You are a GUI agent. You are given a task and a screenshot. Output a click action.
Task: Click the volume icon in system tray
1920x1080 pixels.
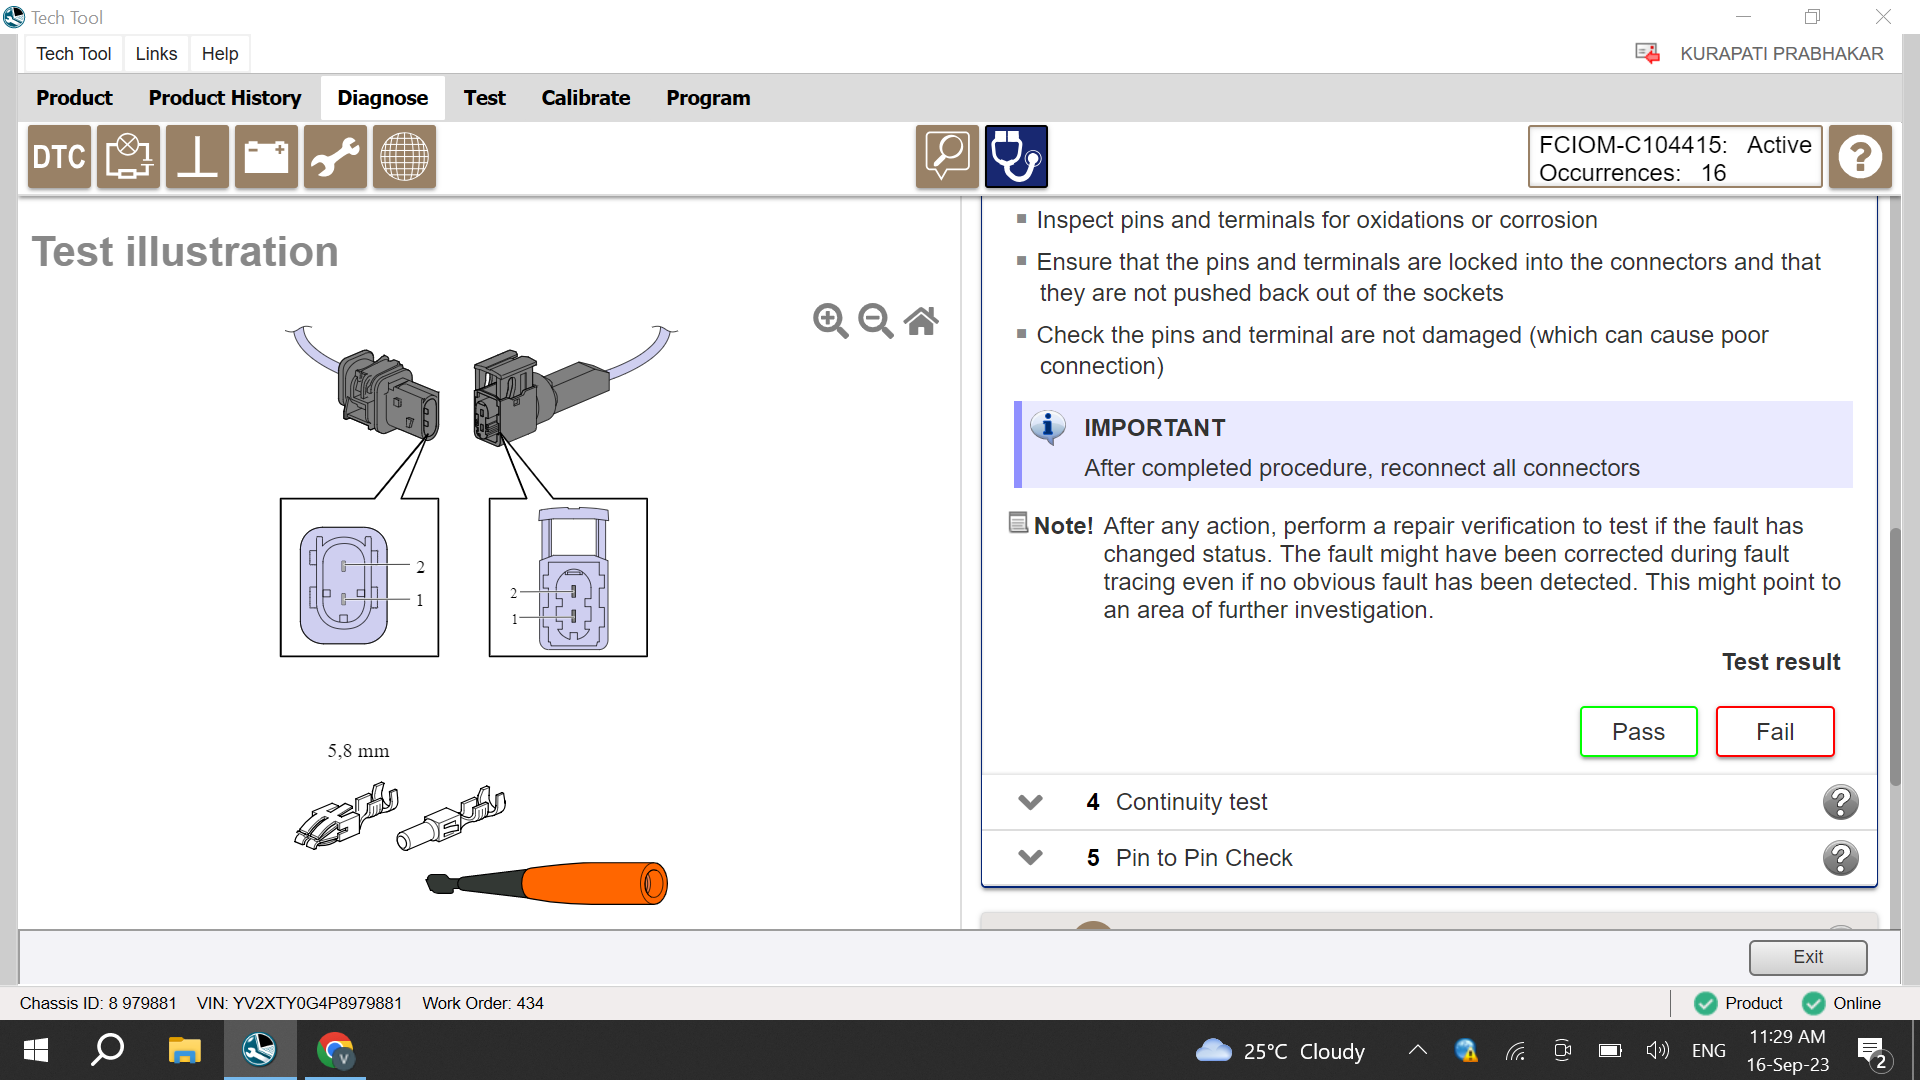[x=1657, y=1050]
